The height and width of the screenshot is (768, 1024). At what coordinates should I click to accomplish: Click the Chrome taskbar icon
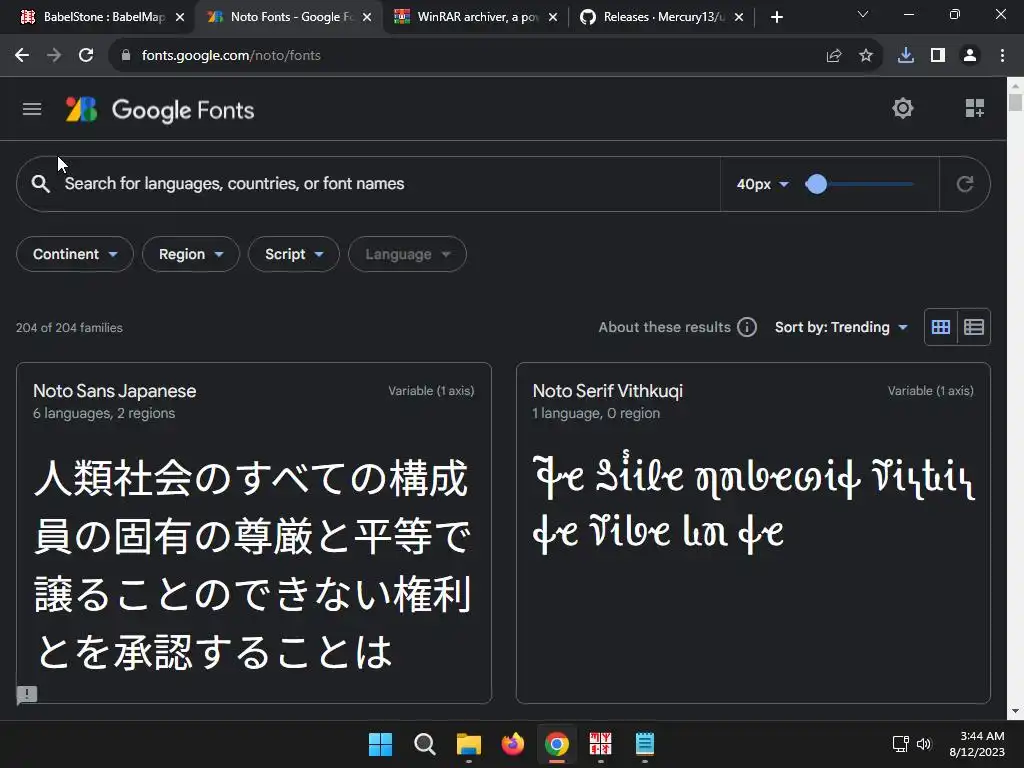[556, 744]
